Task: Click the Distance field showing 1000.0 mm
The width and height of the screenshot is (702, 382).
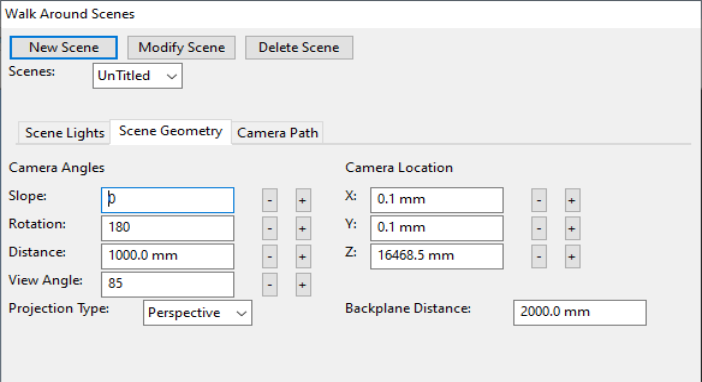Action: [x=167, y=256]
